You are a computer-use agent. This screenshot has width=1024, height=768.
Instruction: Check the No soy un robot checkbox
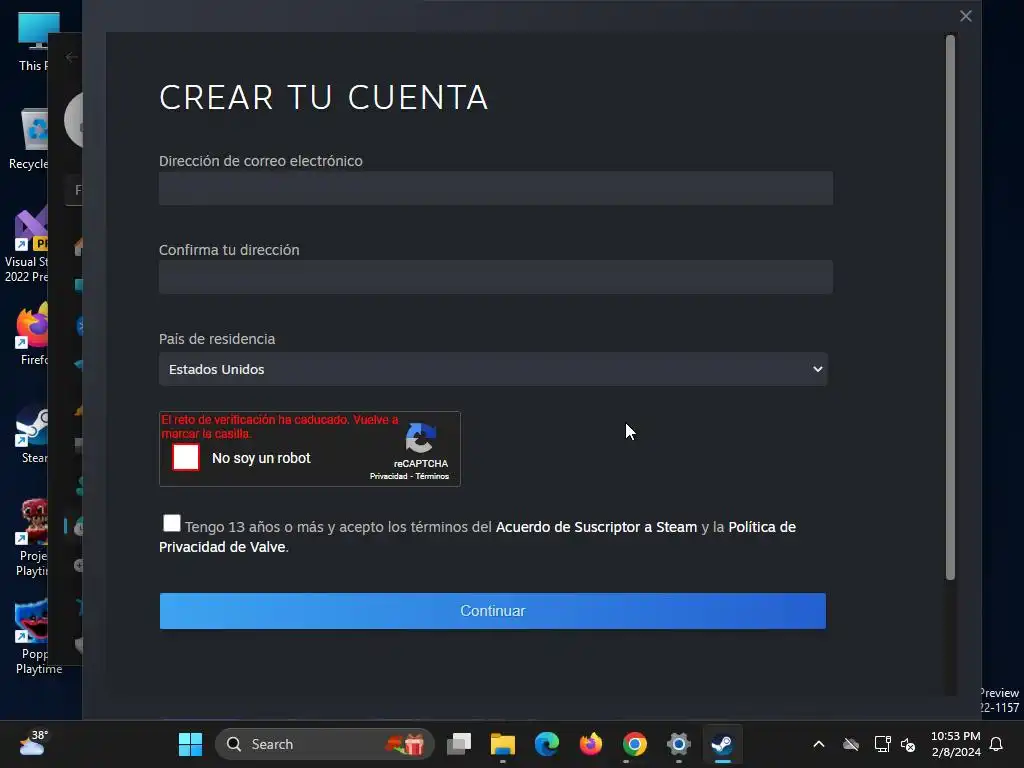[x=185, y=457]
